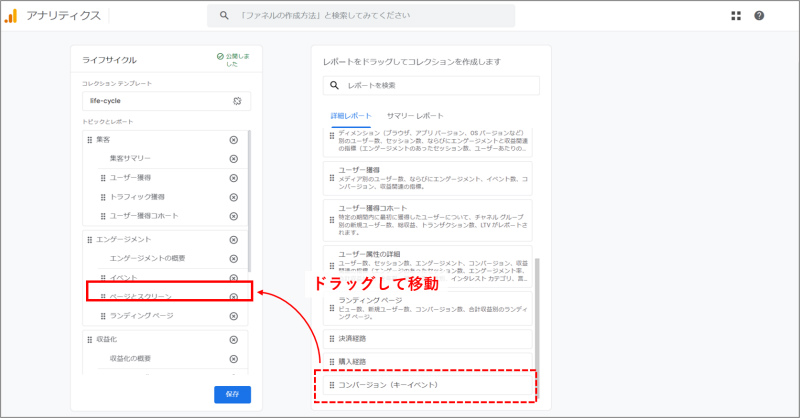Image resolution: width=800 pixels, height=418 pixels.
Task: Click the template unlink icon beside life-cycle
Action: [x=237, y=101]
